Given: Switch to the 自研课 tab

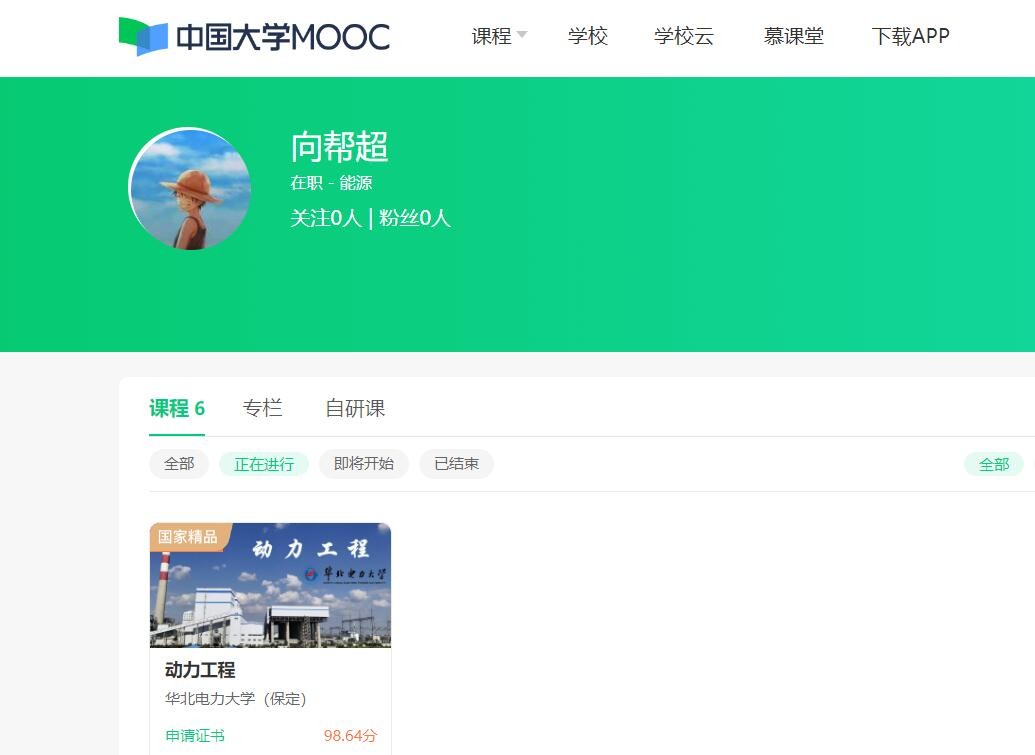Looking at the screenshot, I should [x=355, y=409].
